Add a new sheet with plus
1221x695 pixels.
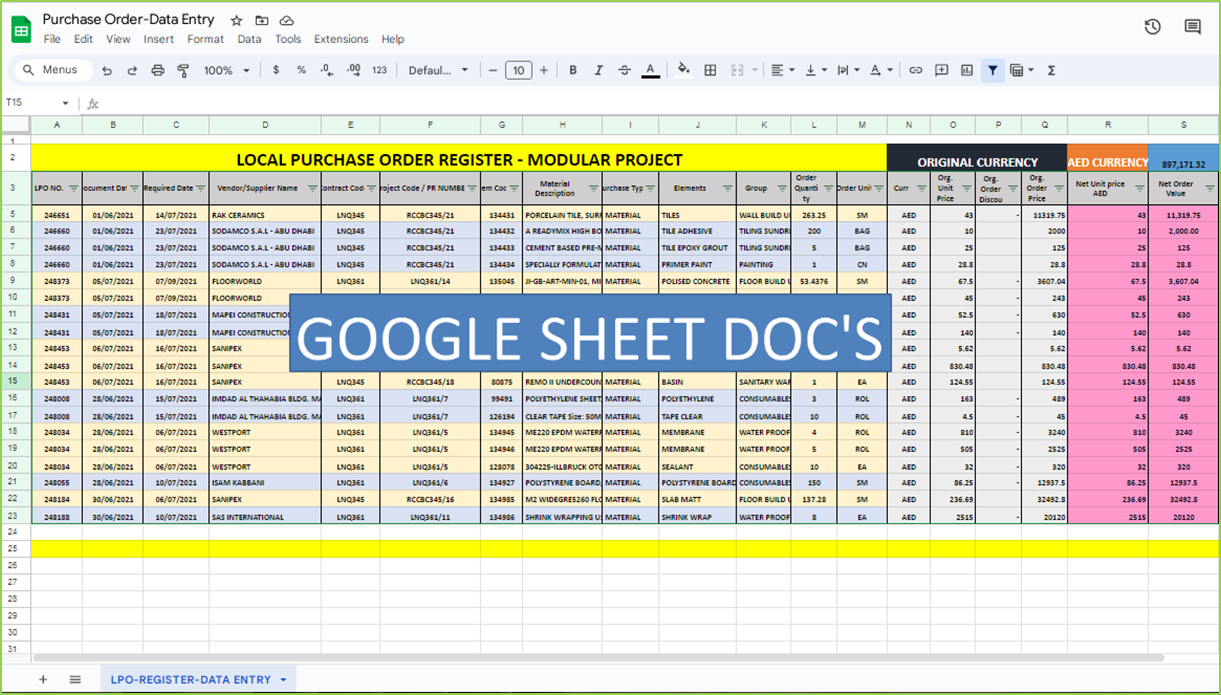click(x=43, y=679)
